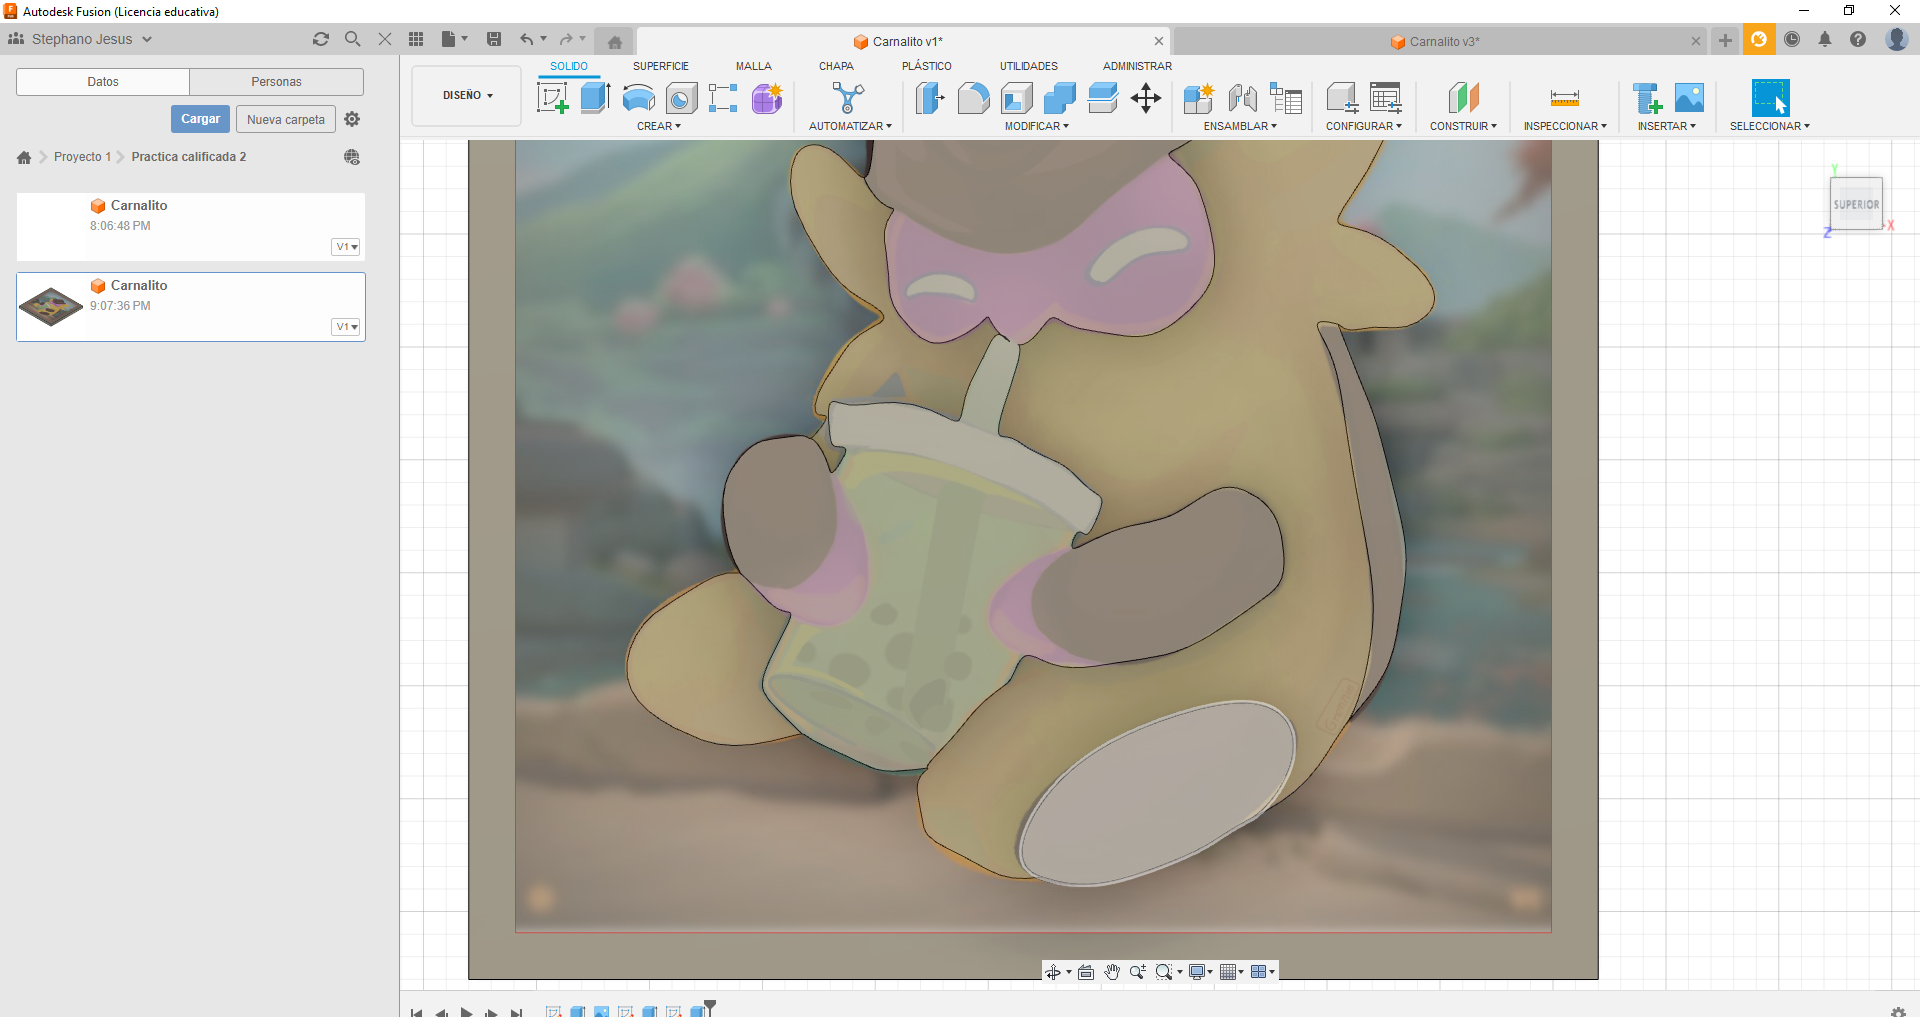Expand the INSPECCIONAR menu
Viewport: 1920px width, 1017px height.
click(1565, 126)
